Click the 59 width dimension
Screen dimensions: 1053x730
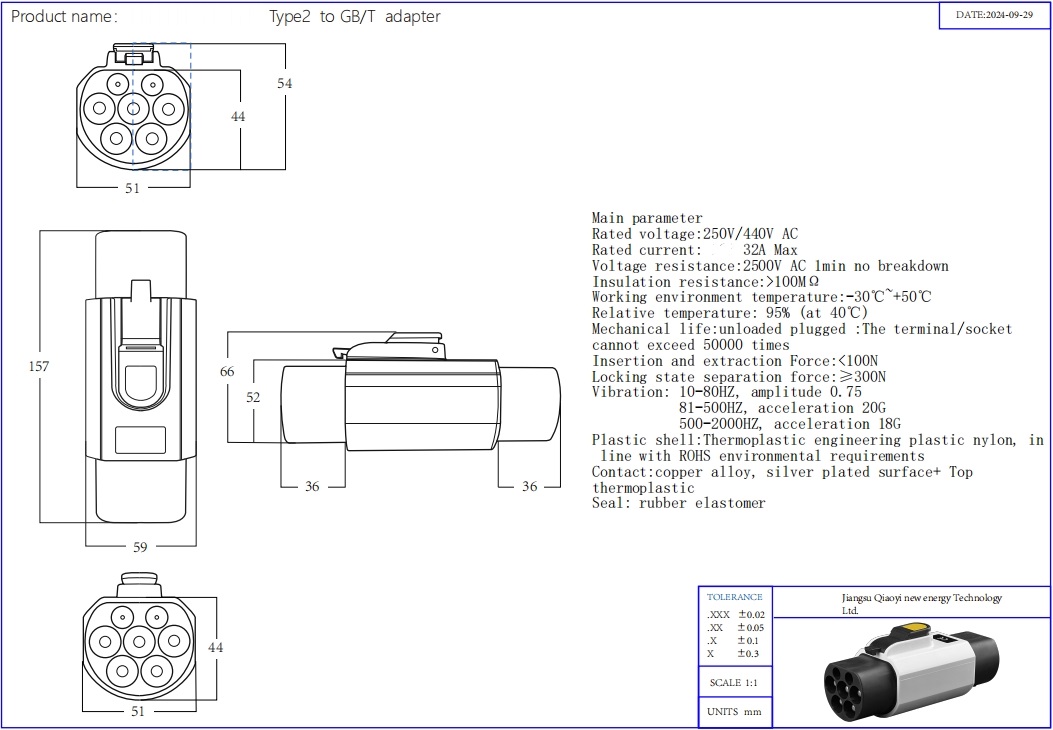click(x=140, y=547)
